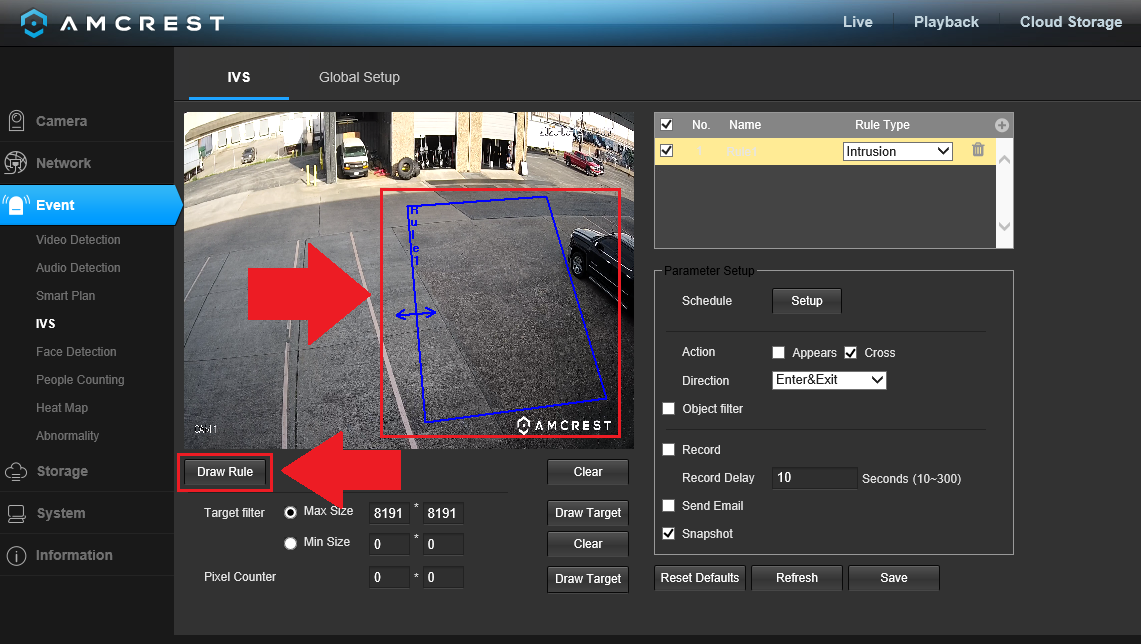Enable the Send Email checkbox
The width and height of the screenshot is (1141, 644).
click(x=669, y=506)
